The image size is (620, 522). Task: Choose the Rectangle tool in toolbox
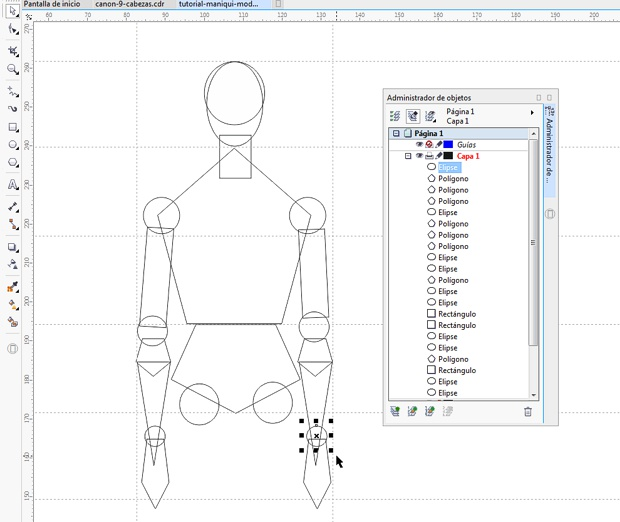[13, 127]
